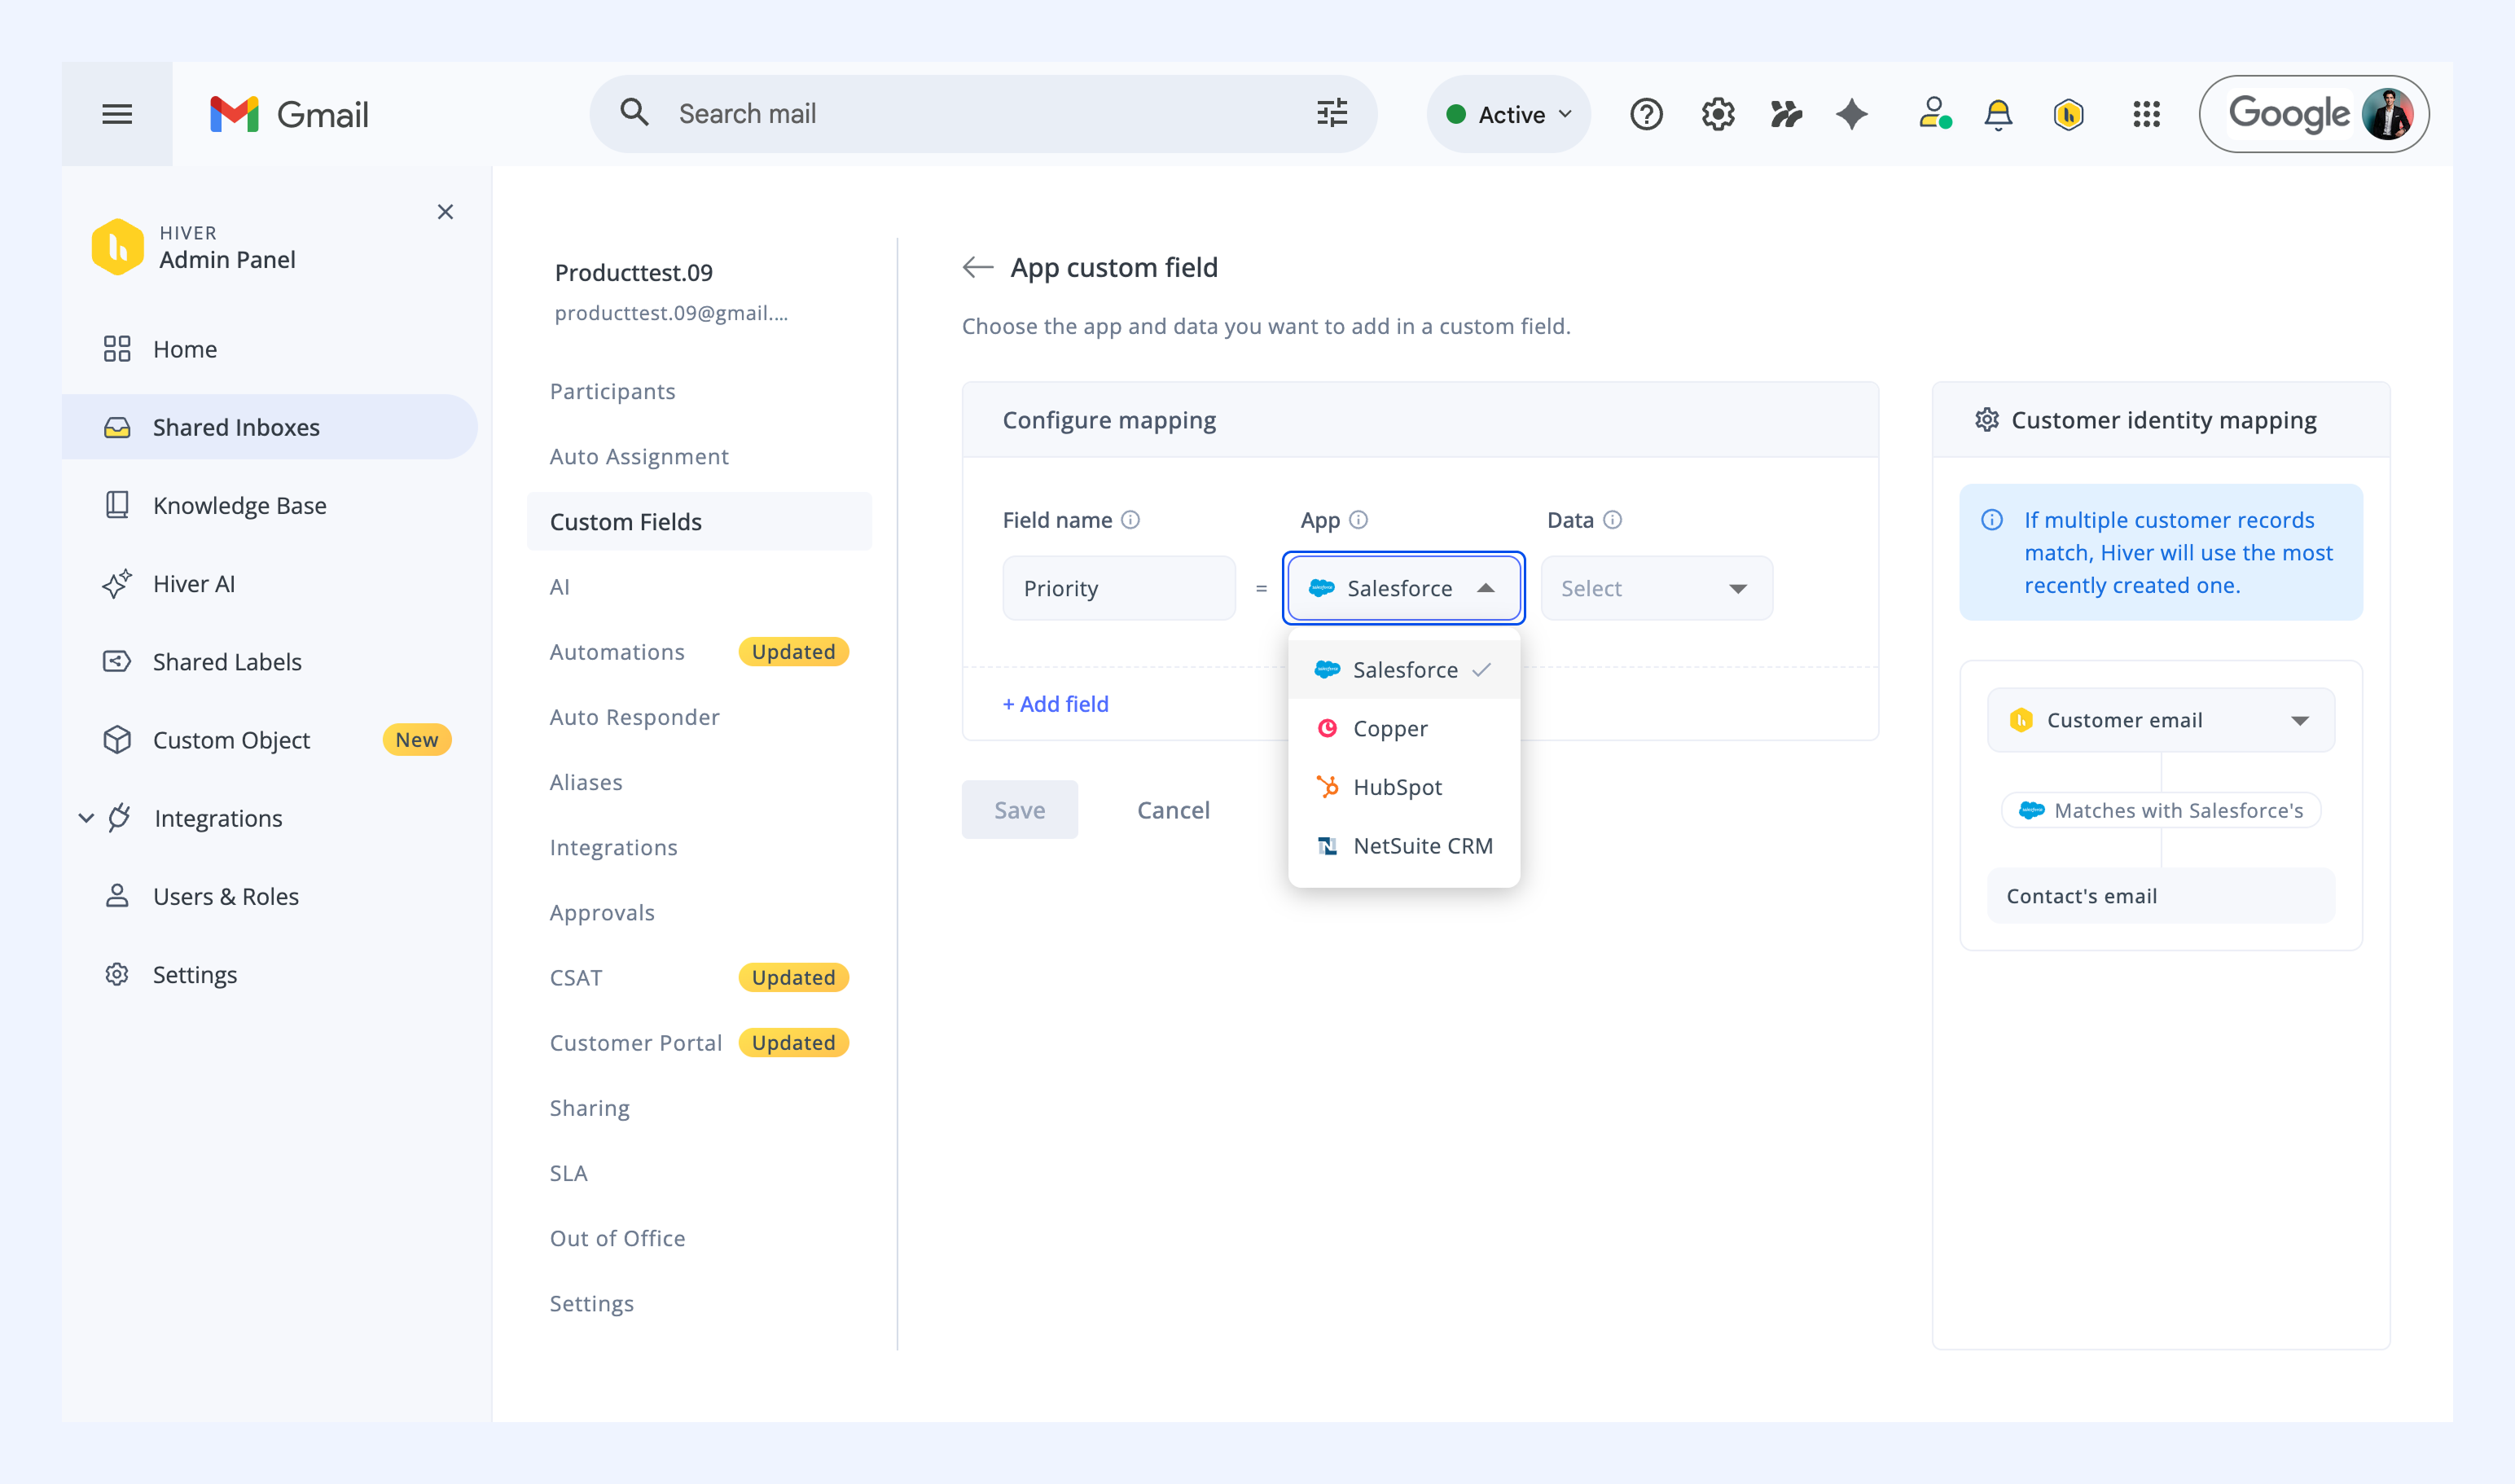This screenshot has width=2515, height=1484.
Task: Switch to the CSAT tab
Action: point(576,978)
